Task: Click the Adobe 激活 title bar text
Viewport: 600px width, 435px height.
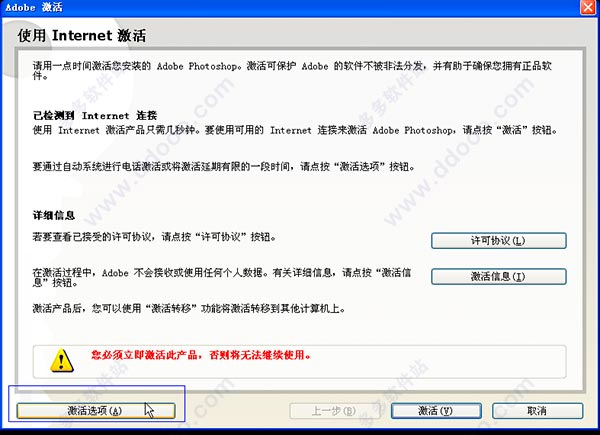Action: click(34, 7)
